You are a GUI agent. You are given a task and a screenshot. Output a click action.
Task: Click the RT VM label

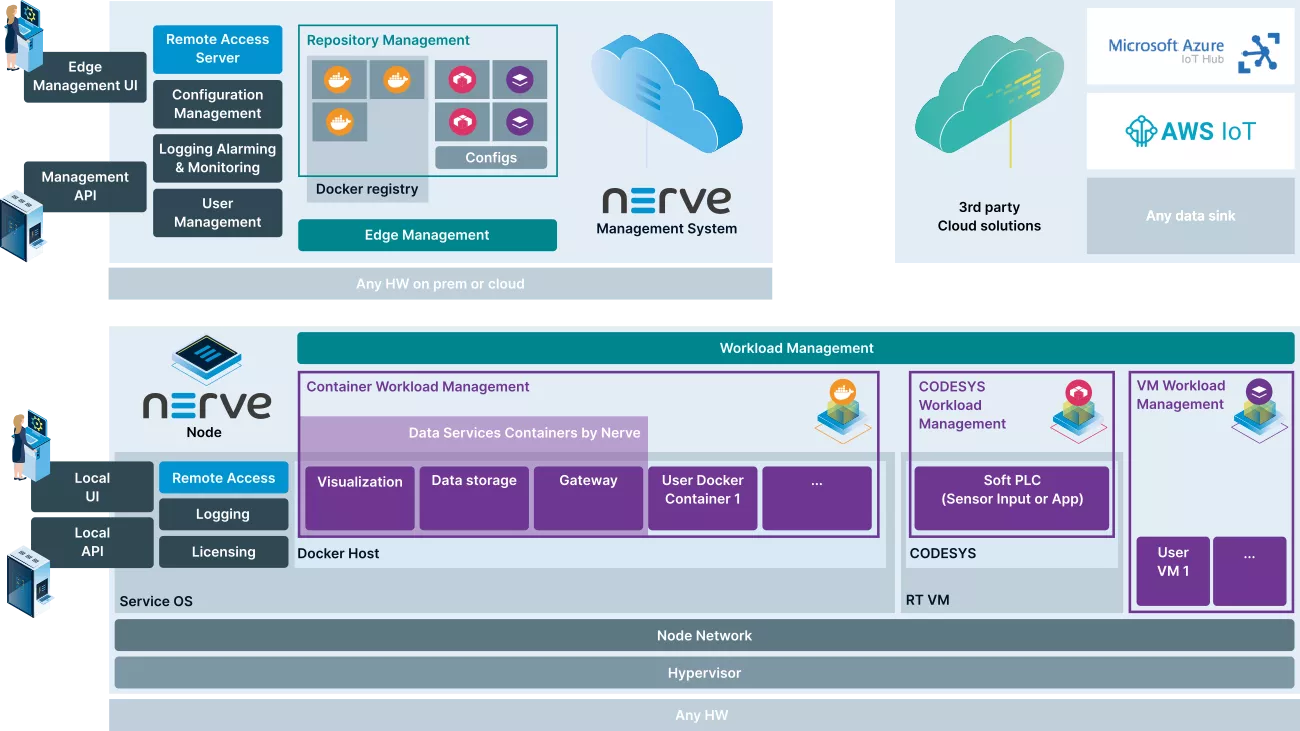coord(928,600)
